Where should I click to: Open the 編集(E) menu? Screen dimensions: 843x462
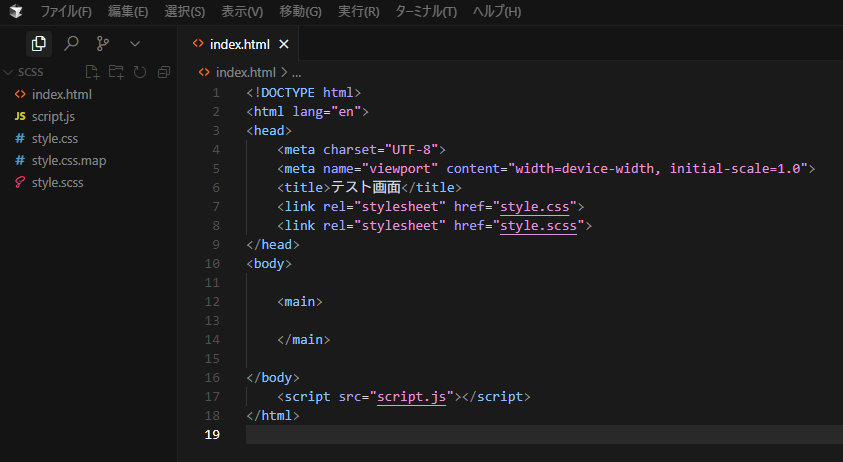(128, 11)
